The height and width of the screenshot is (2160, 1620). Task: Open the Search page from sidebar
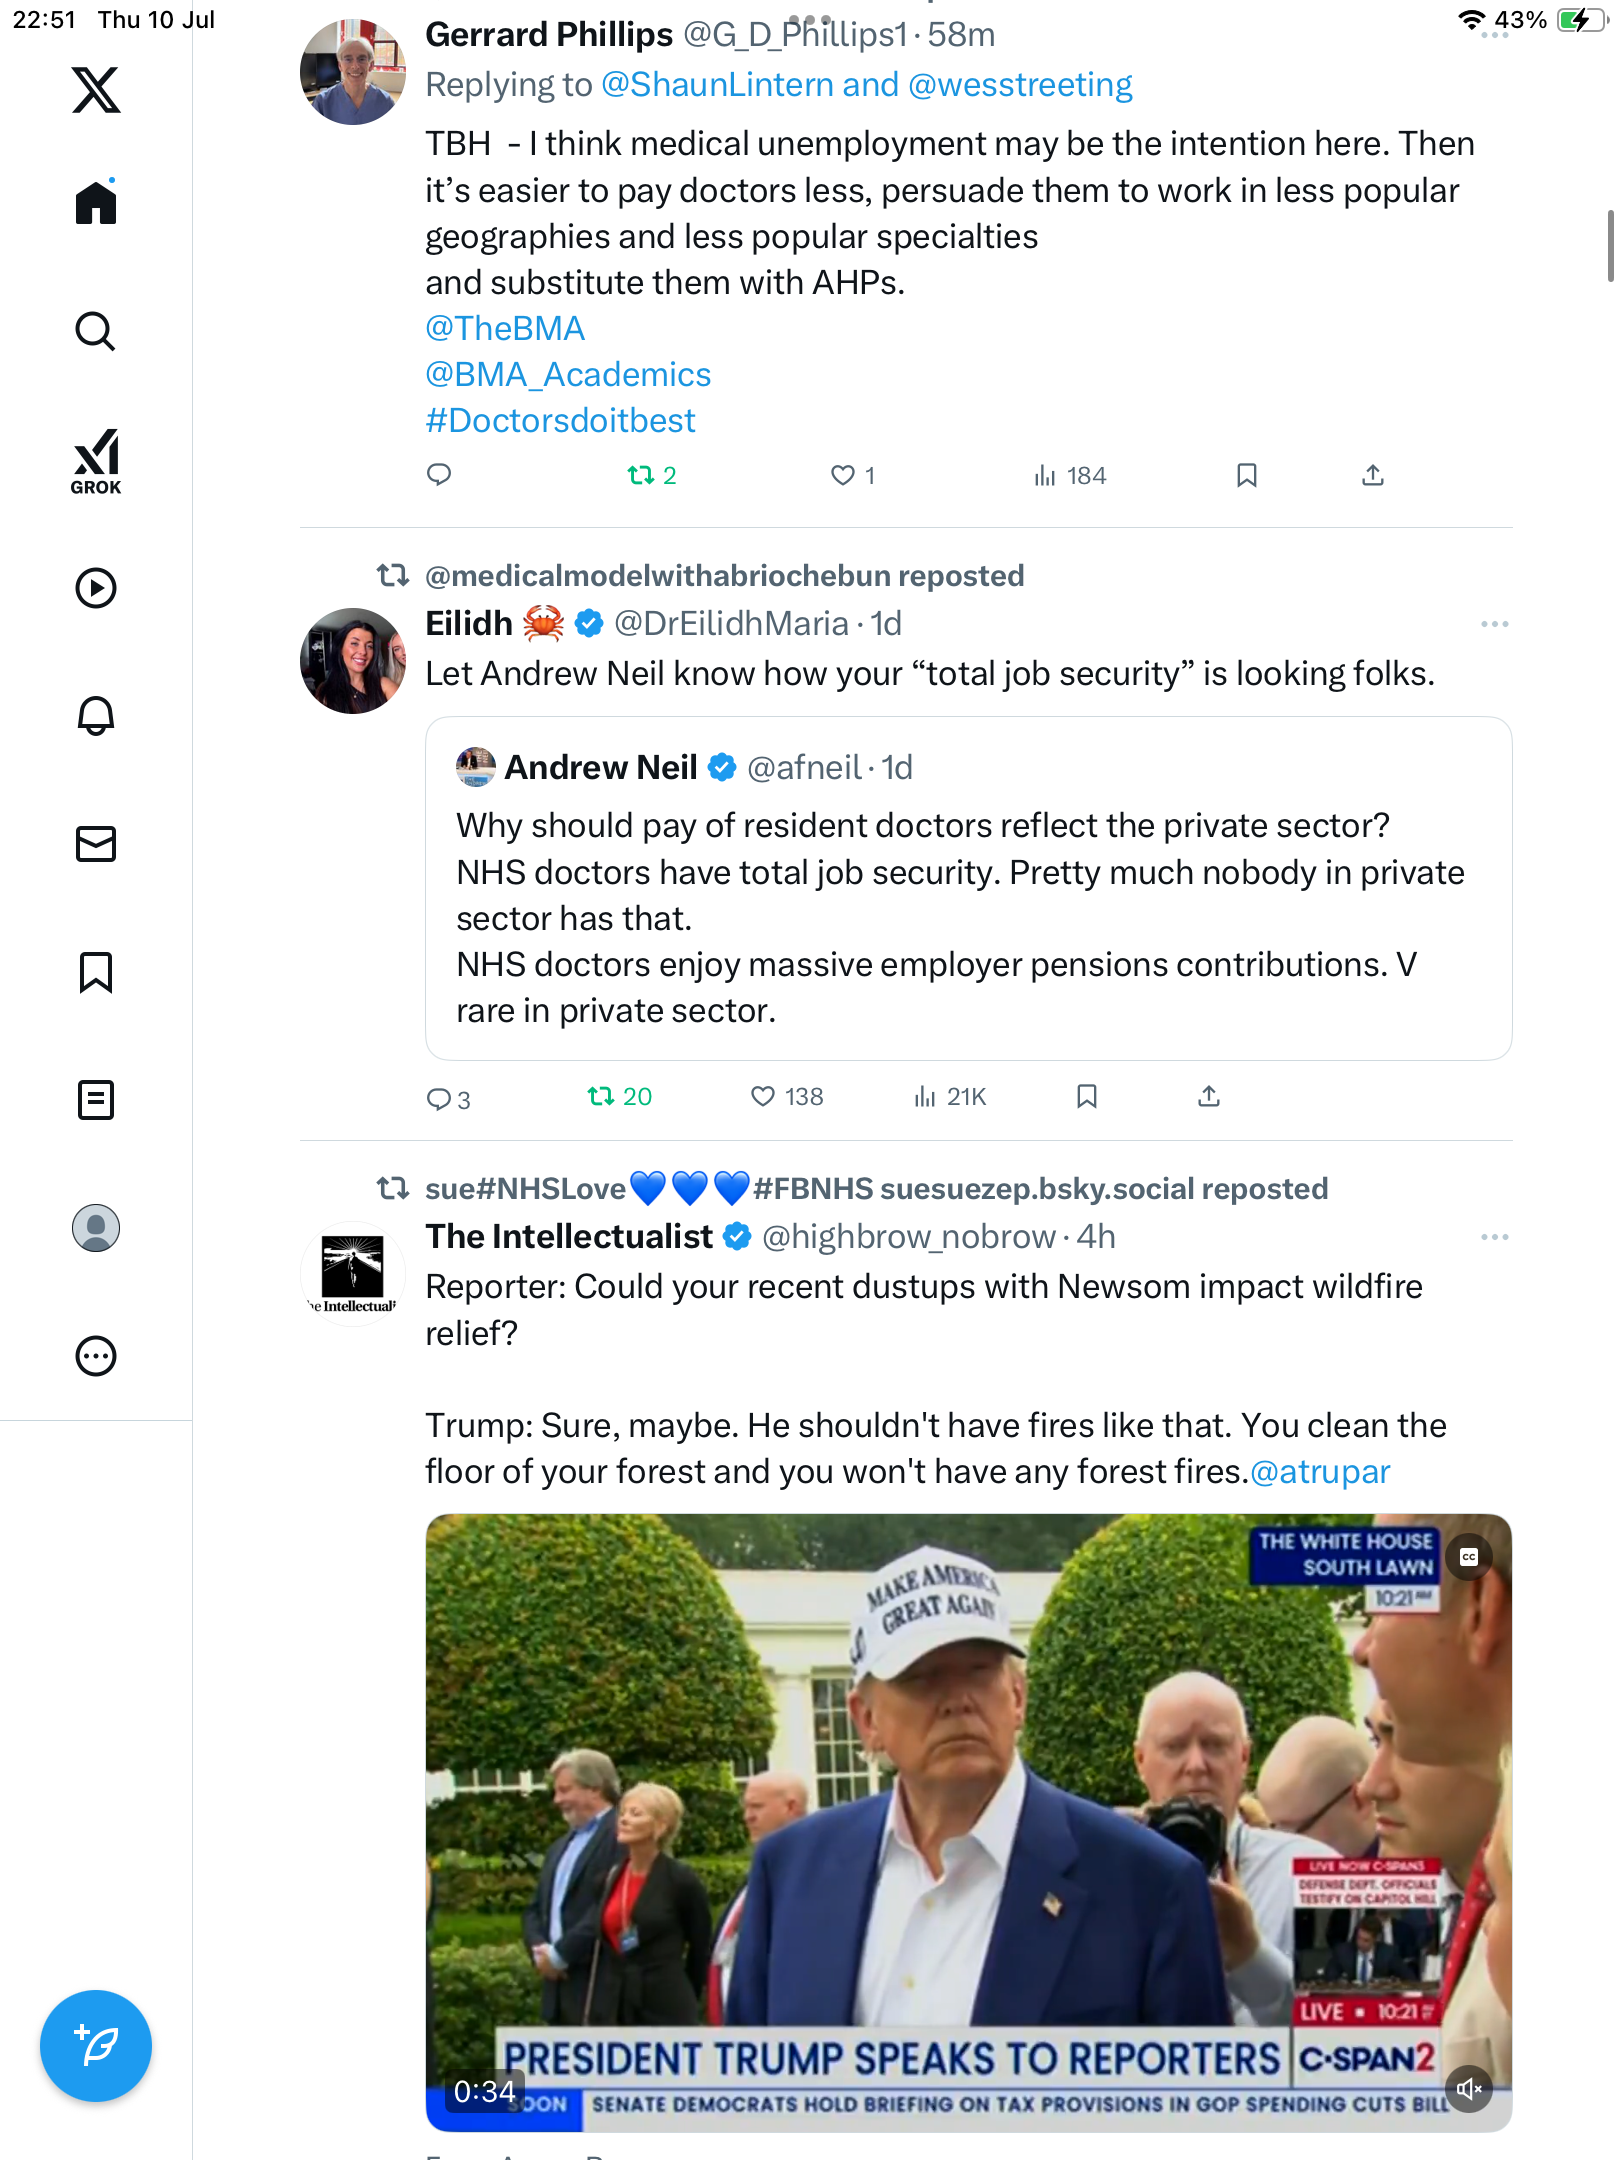[x=96, y=331]
